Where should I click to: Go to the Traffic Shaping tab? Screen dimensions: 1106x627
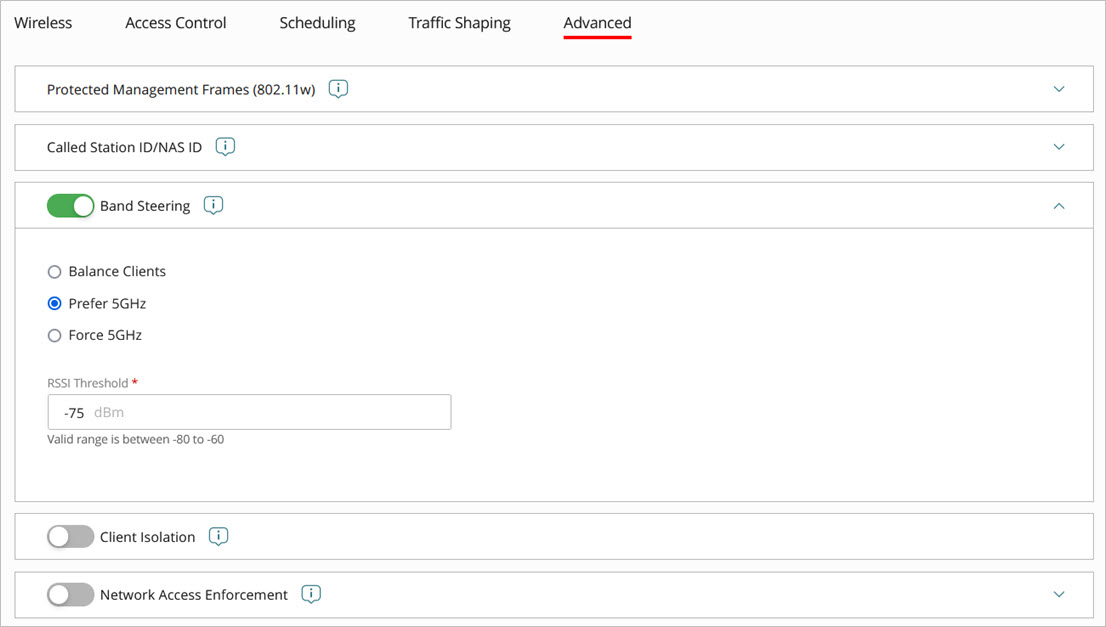coord(459,22)
